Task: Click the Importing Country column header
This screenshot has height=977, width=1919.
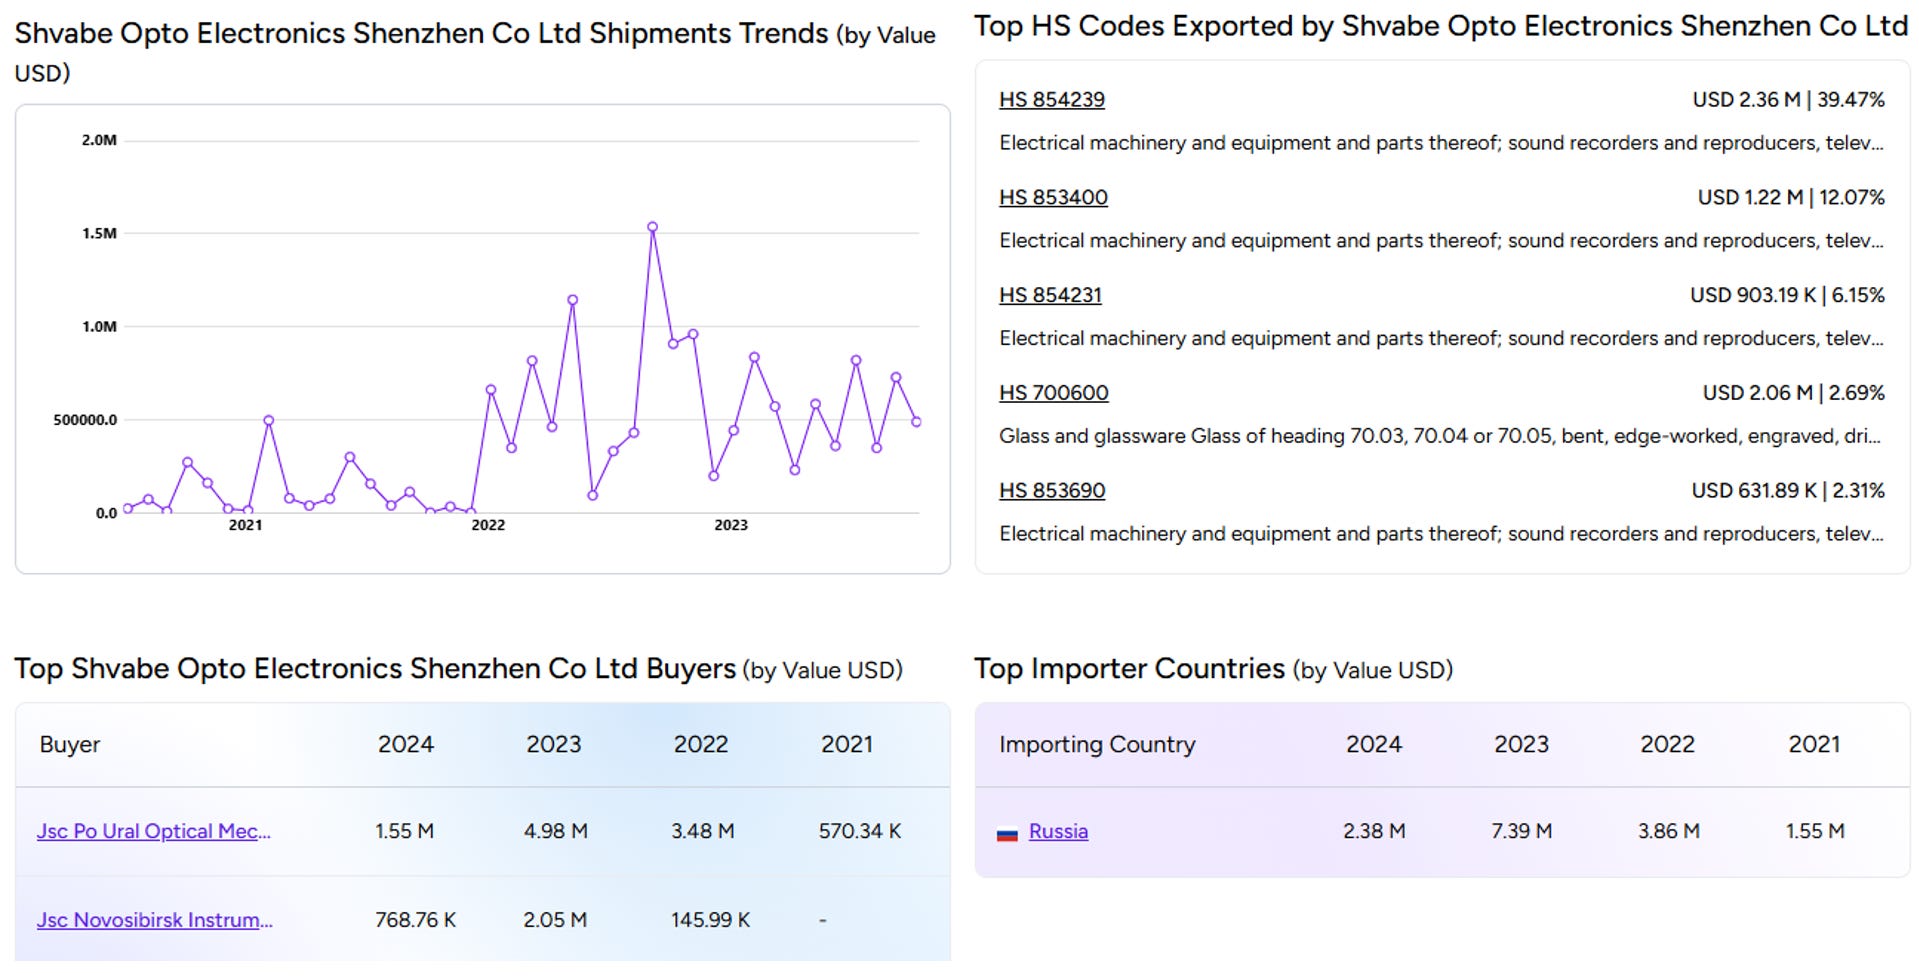Action: point(1097,745)
